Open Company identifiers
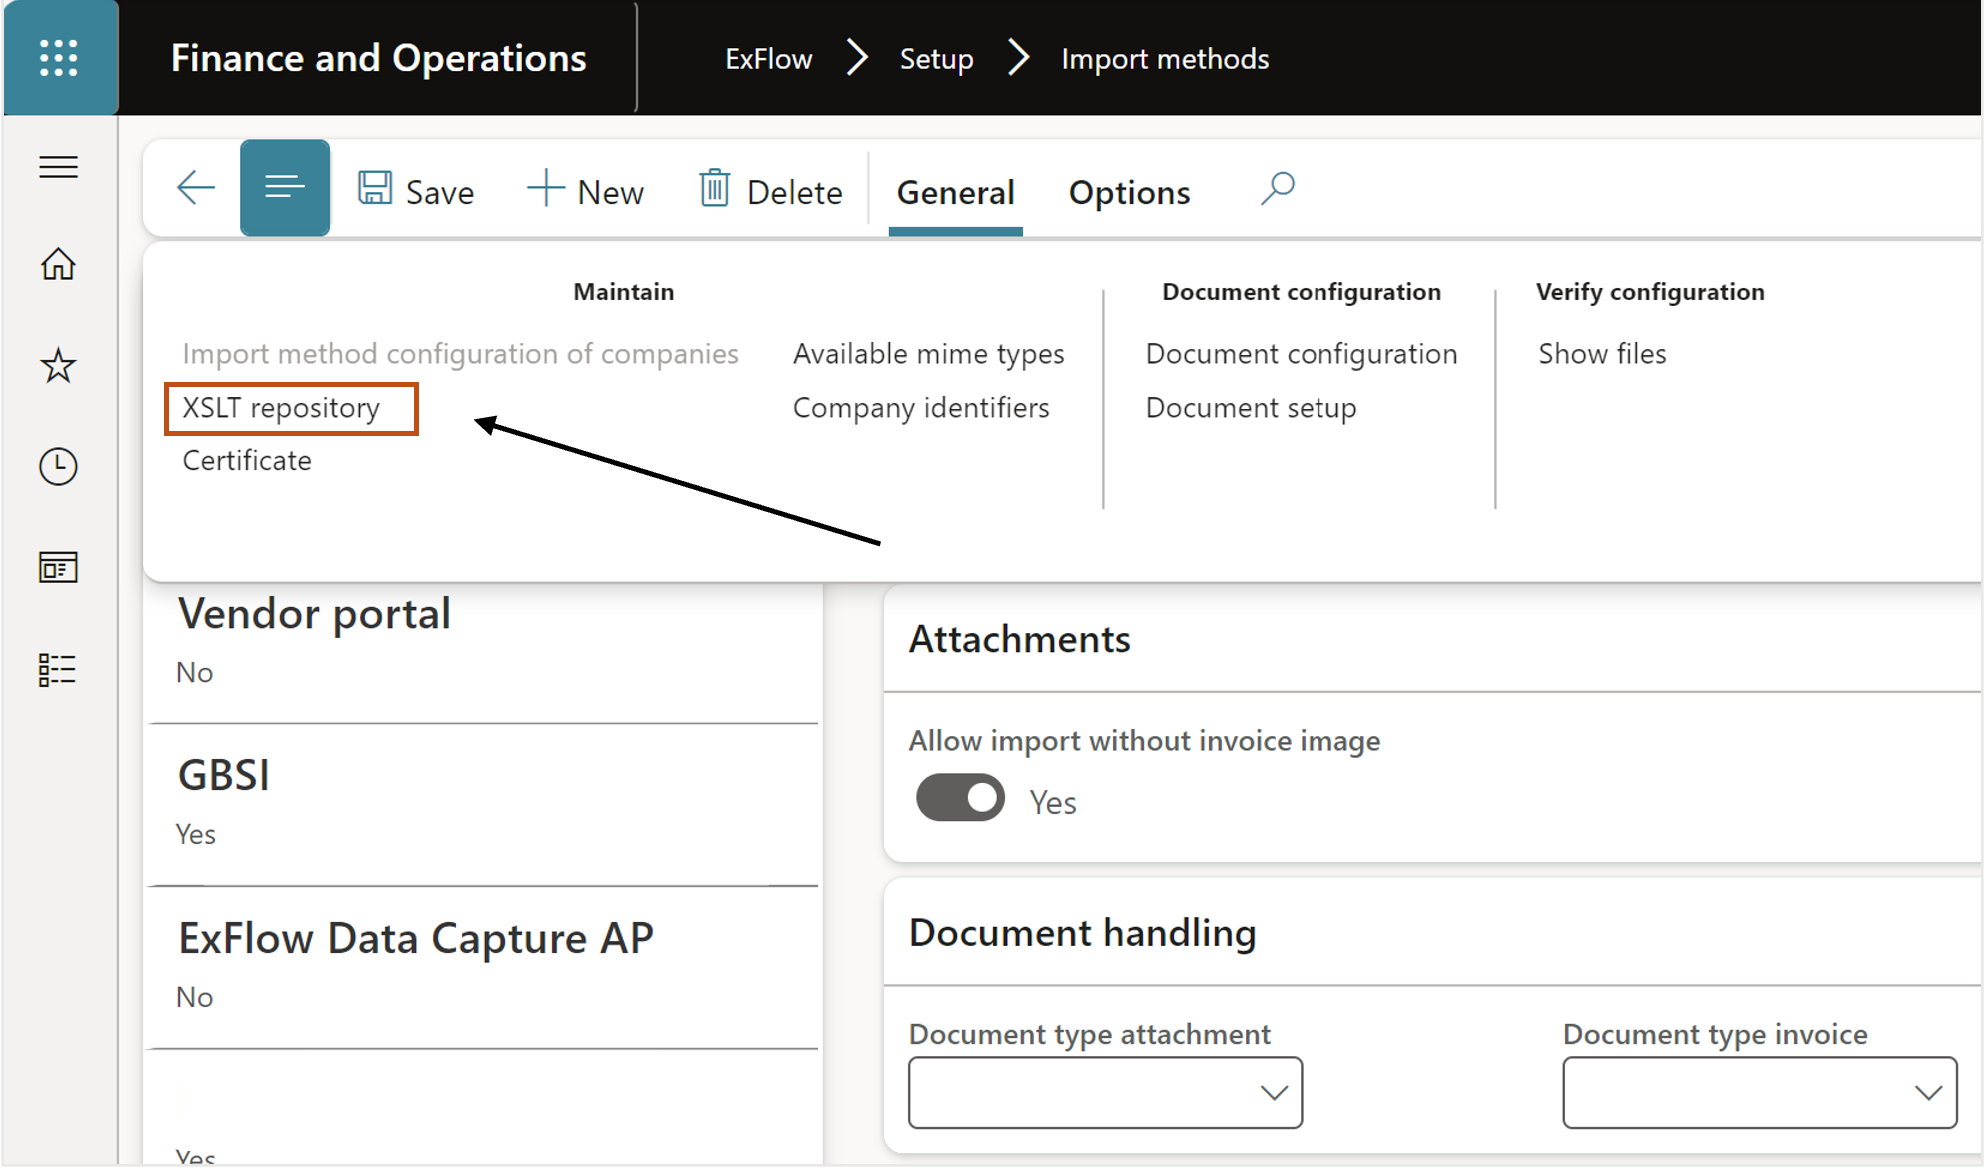Viewport: 1986px width, 1172px height. pos(921,408)
